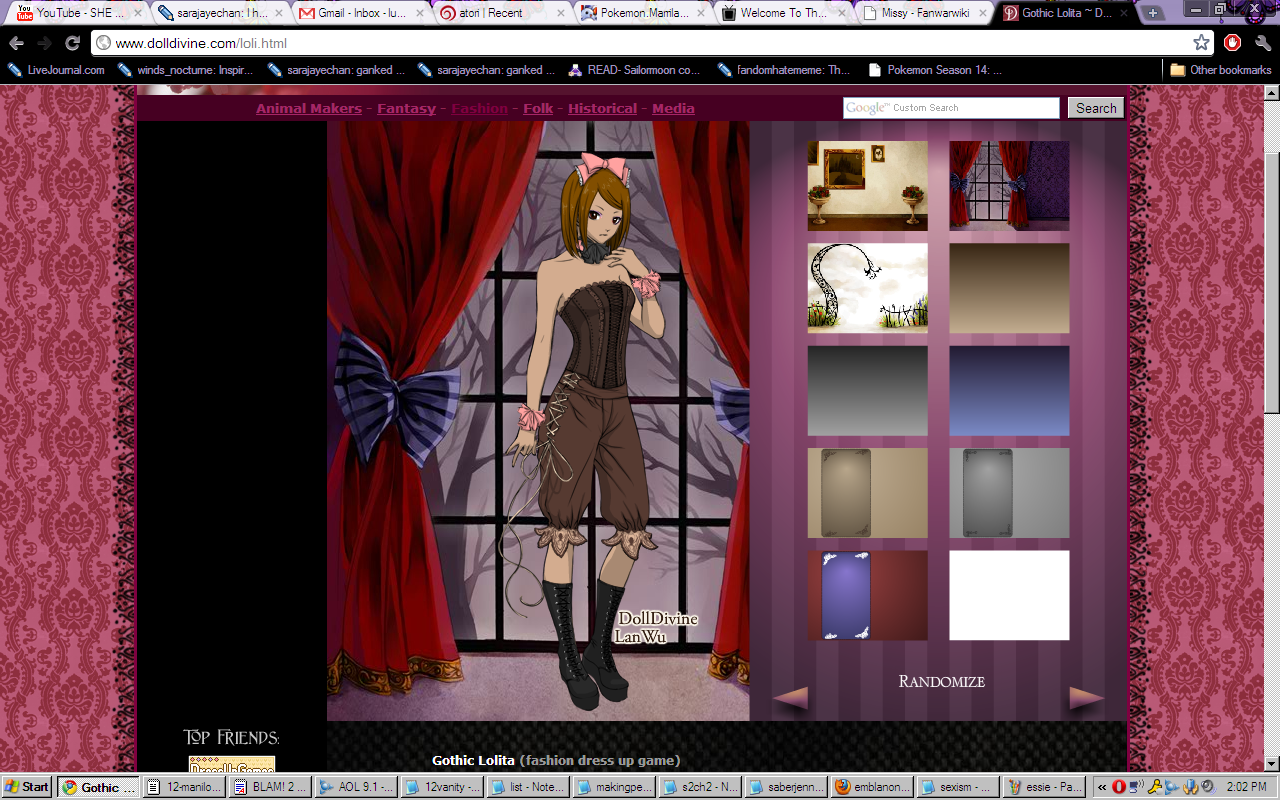Click the left pink arrow below backgrounds
This screenshot has width=1280, height=800.
790,698
